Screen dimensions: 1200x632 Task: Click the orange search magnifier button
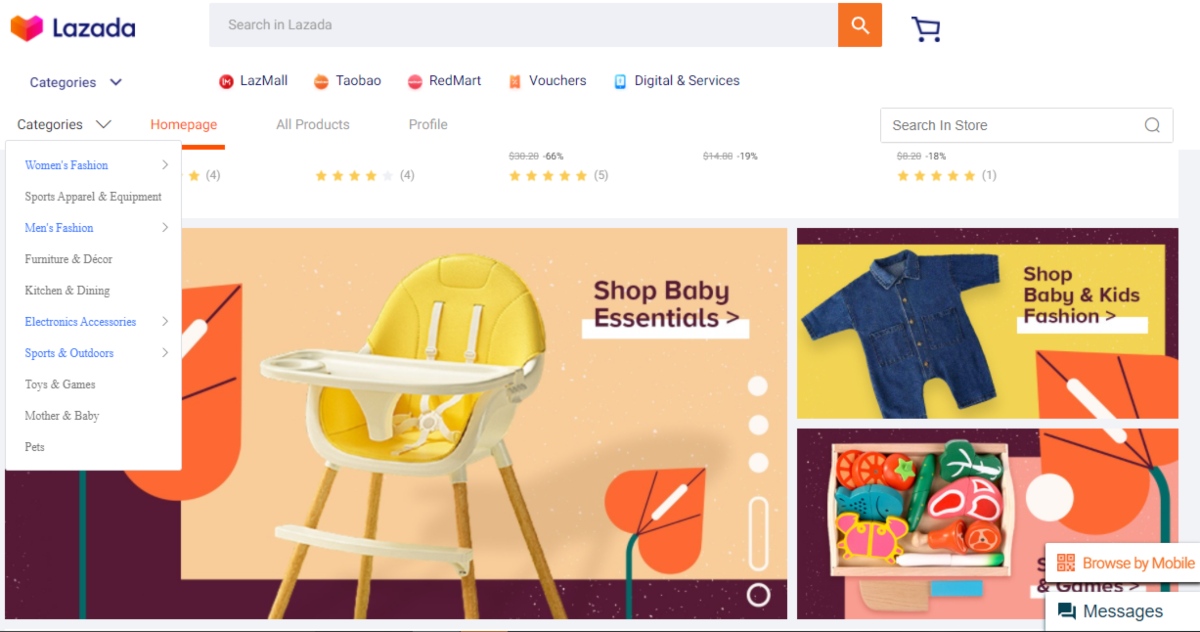click(859, 25)
